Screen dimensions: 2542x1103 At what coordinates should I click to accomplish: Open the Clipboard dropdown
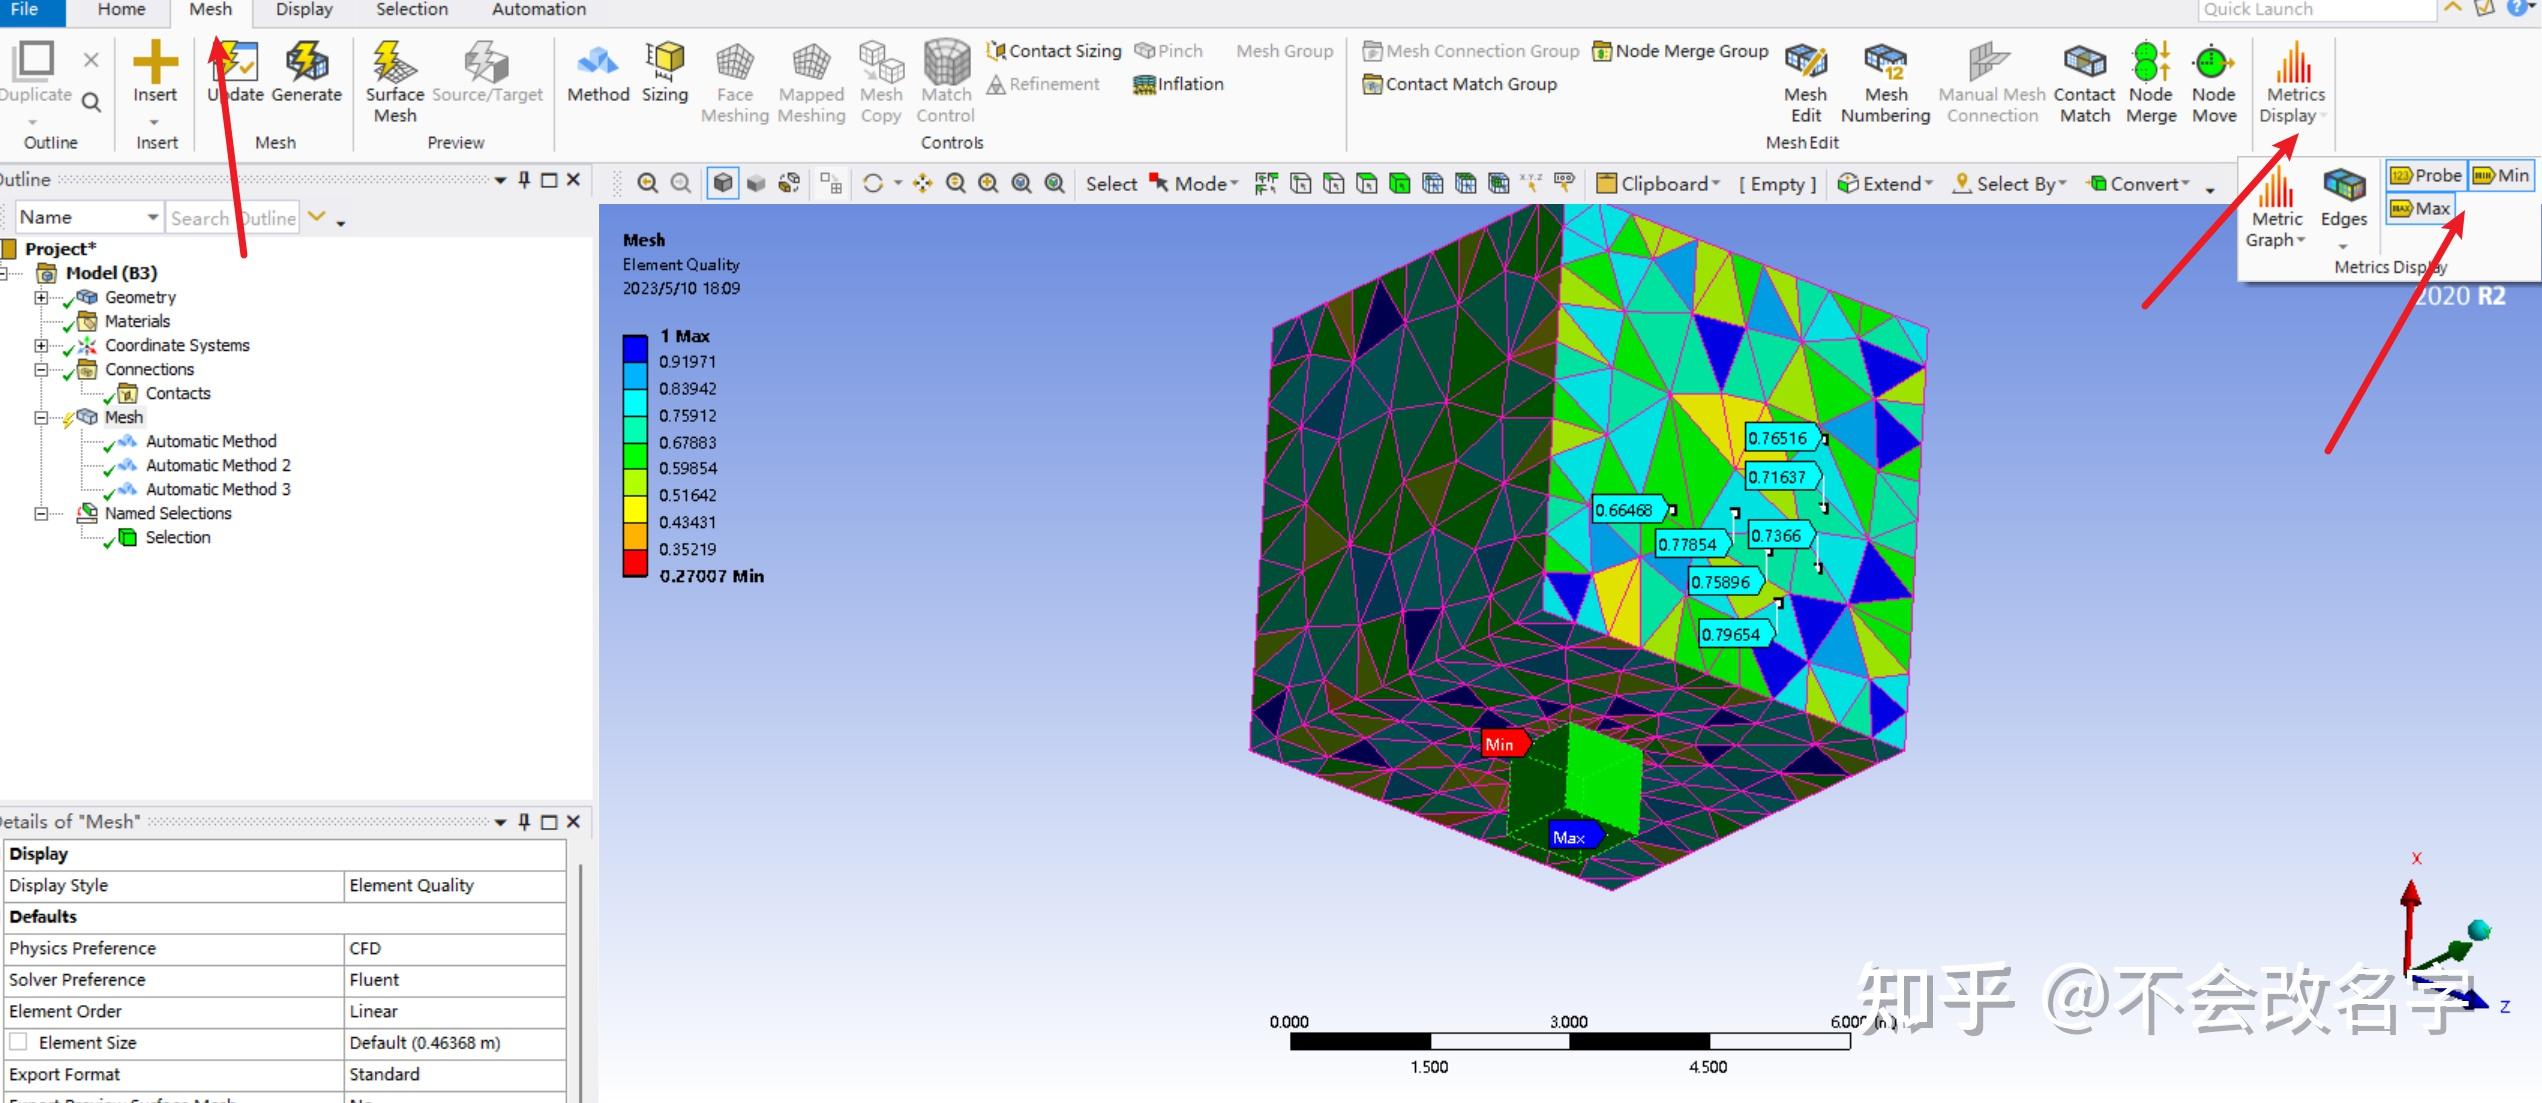(1658, 184)
